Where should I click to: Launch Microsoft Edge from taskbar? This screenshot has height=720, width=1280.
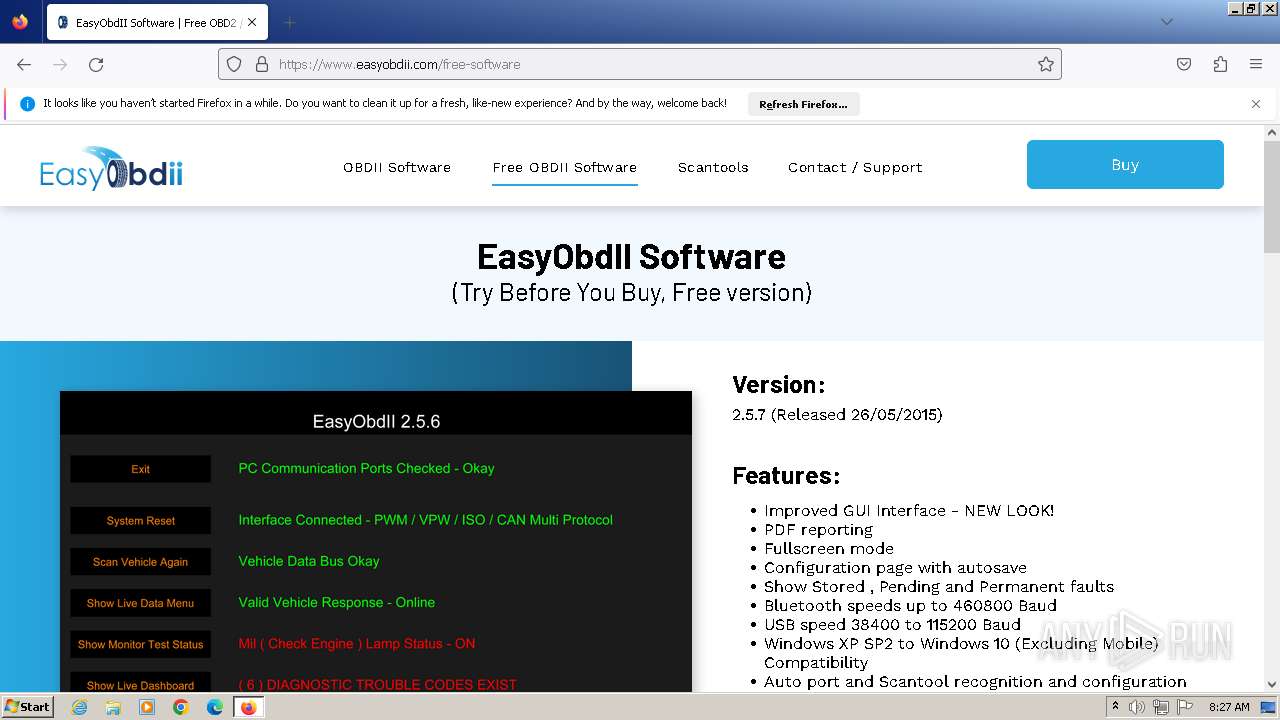(215, 707)
